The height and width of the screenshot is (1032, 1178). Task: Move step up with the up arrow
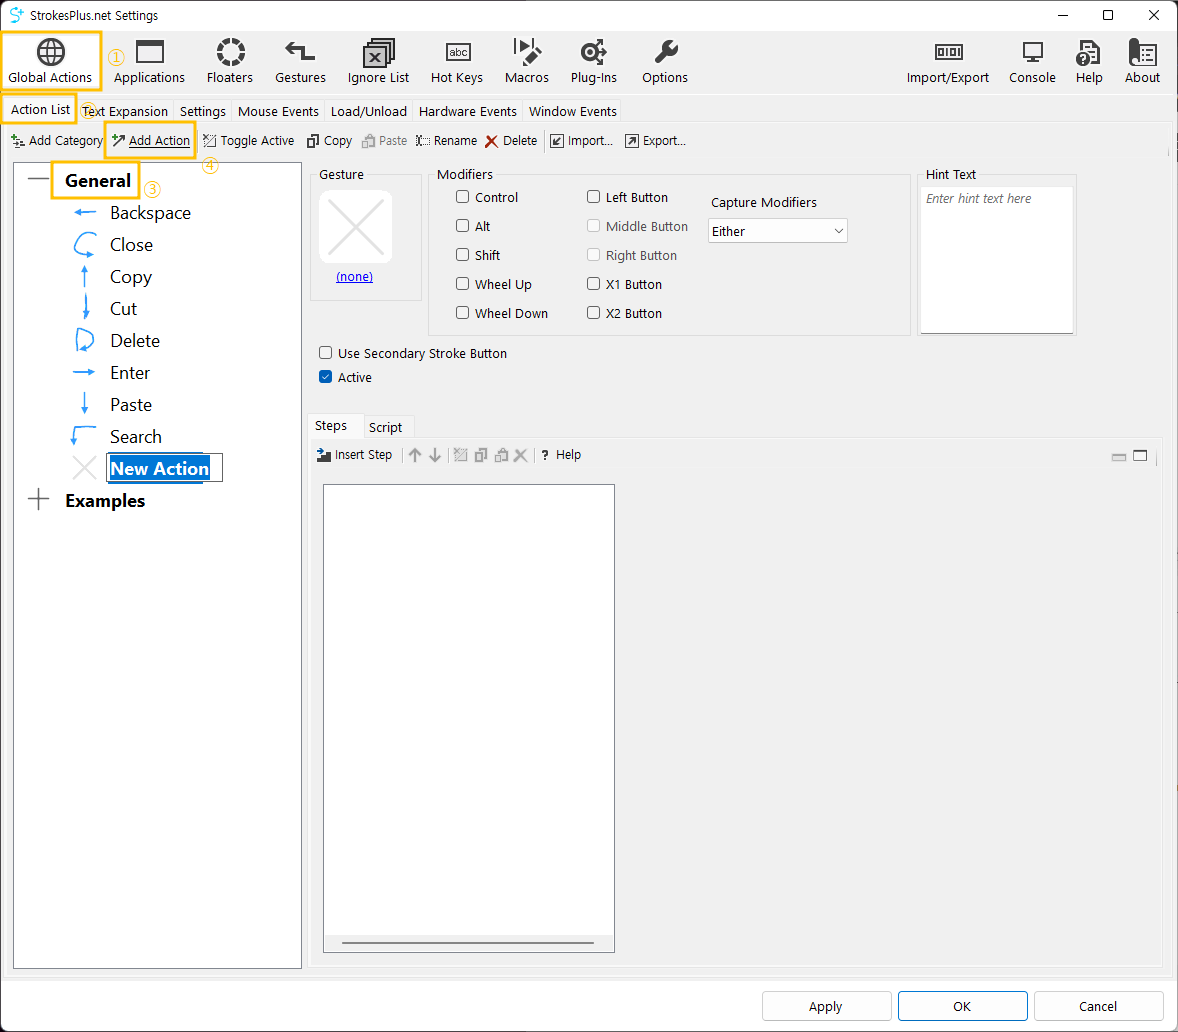415,455
